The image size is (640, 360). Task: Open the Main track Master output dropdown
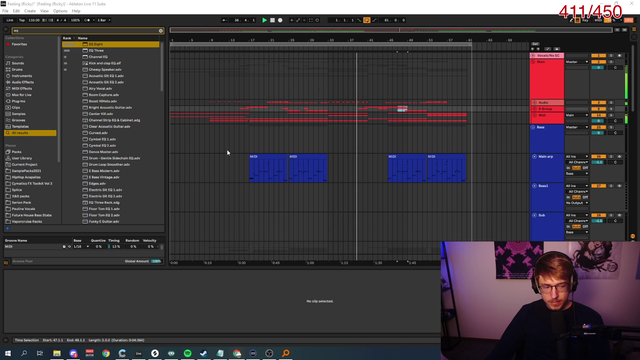click(576, 62)
